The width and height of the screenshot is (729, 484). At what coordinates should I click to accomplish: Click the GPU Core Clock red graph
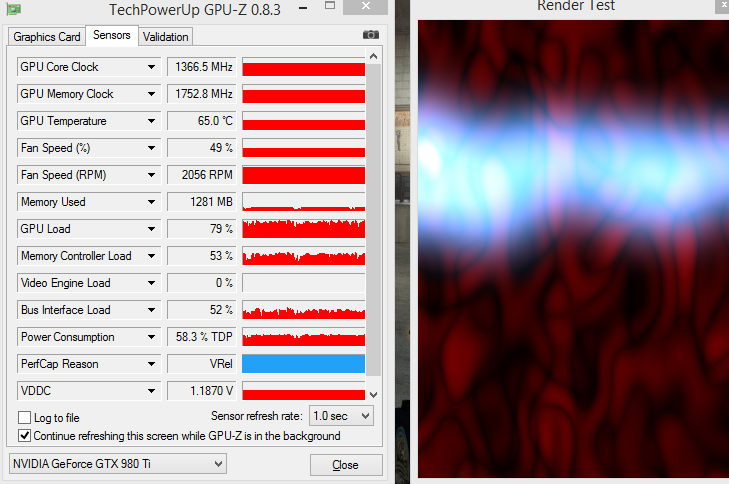click(304, 67)
